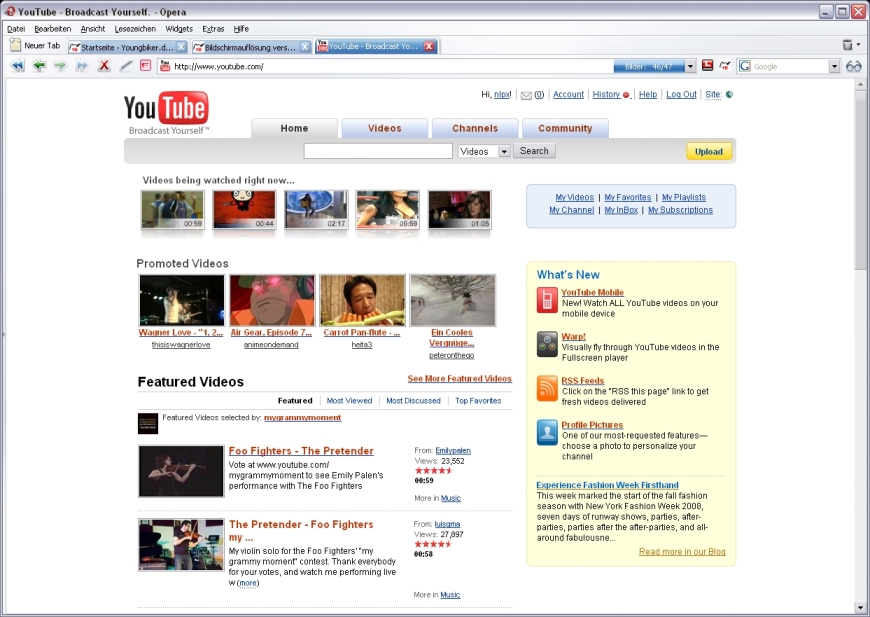
Task: Open the Datei menu
Action: click(x=16, y=29)
